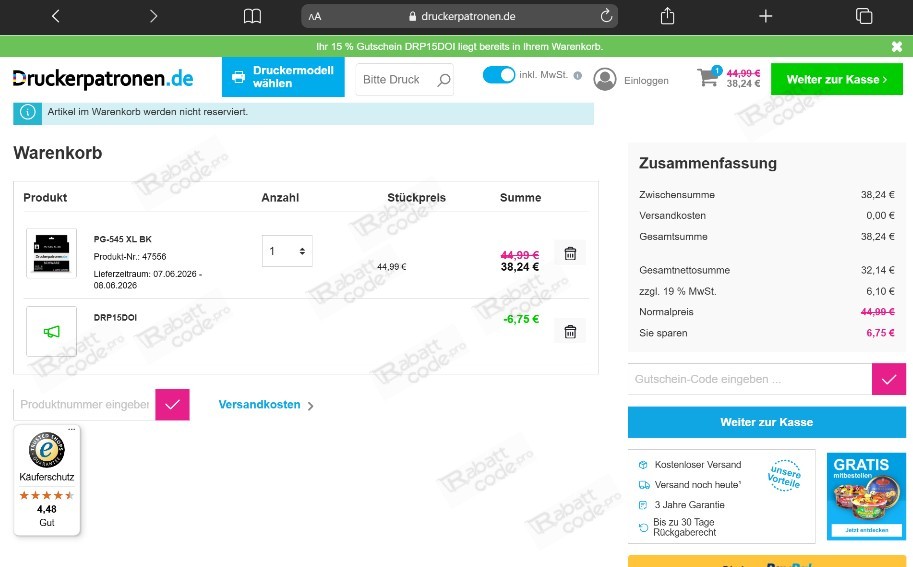
Task: Open Safari bookmarks book icon
Action: point(252,16)
